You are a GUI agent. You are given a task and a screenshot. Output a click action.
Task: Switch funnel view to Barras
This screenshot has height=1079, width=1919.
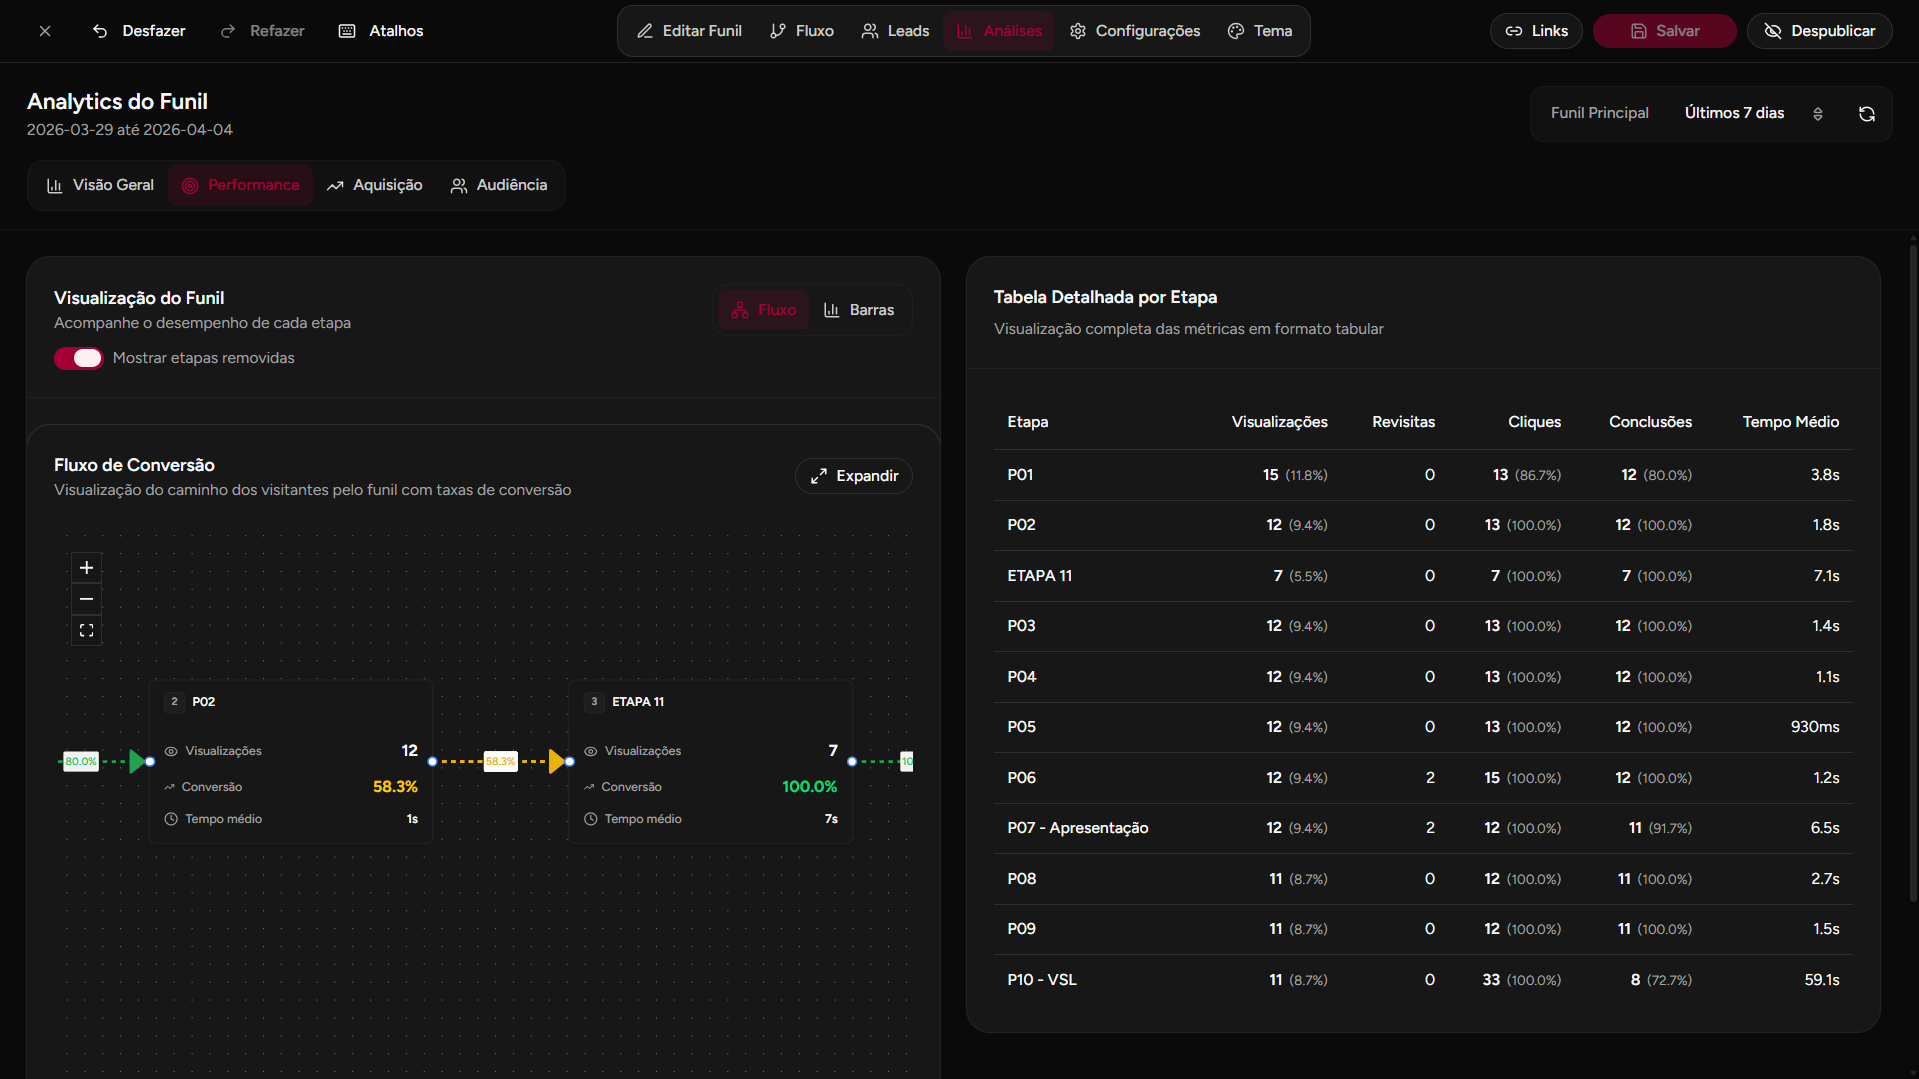pyautogui.click(x=858, y=310)
